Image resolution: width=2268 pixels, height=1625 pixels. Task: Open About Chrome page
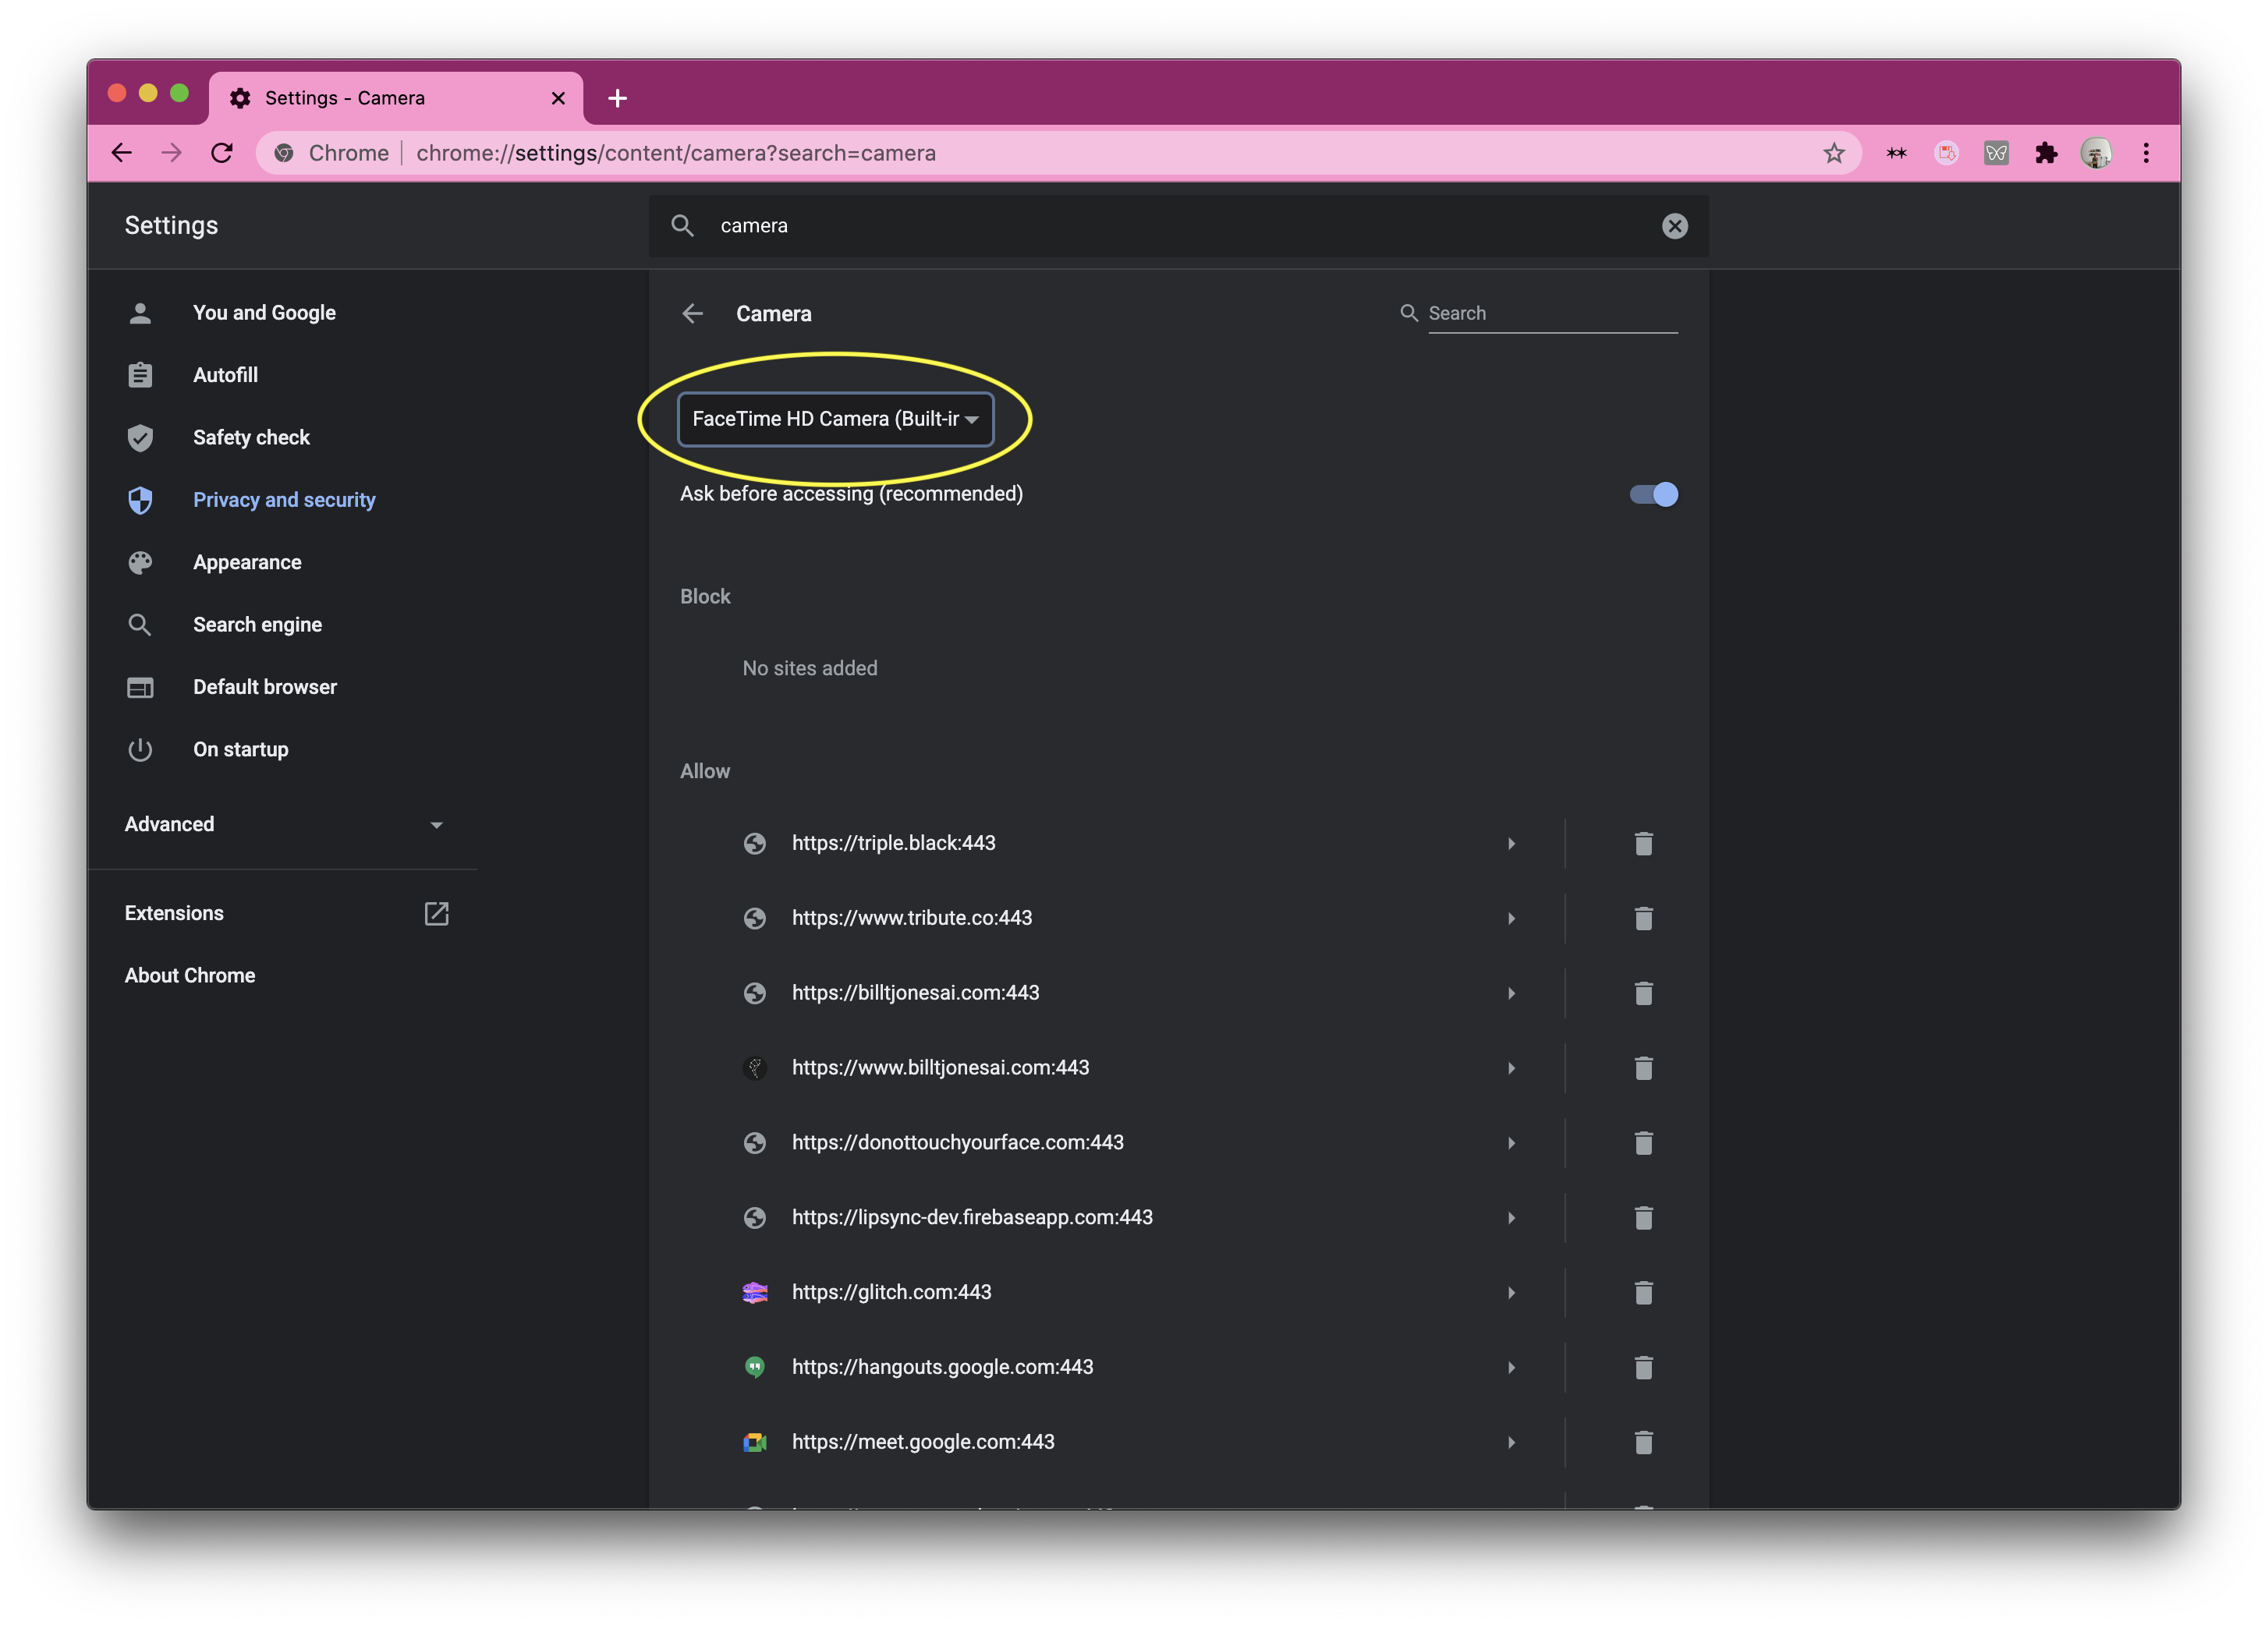click(x=190, y=976)
